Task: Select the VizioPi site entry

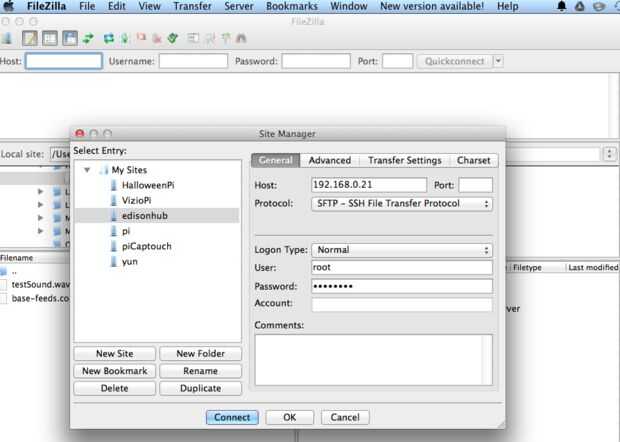Action: (136, 200)
